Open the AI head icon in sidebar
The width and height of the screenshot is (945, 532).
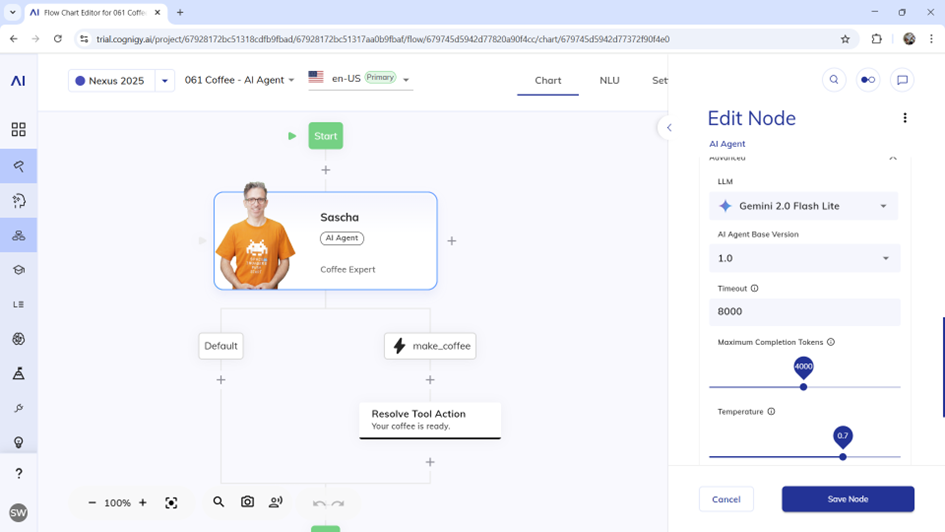point(19,201)
